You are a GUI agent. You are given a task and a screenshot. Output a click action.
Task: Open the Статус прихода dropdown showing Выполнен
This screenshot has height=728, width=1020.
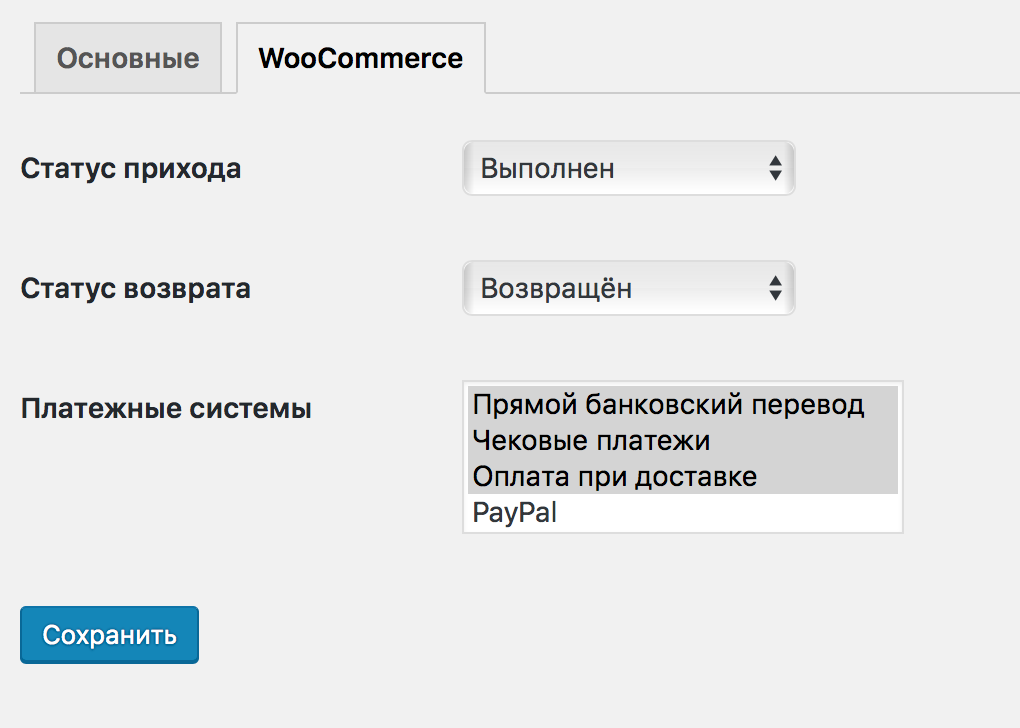tap(628, 169)
